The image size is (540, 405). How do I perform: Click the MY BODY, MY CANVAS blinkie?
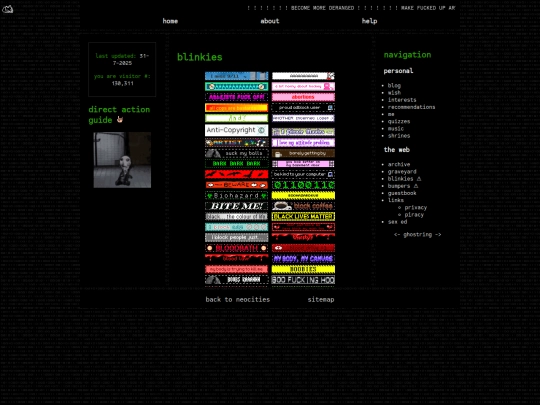pos(303,259)
